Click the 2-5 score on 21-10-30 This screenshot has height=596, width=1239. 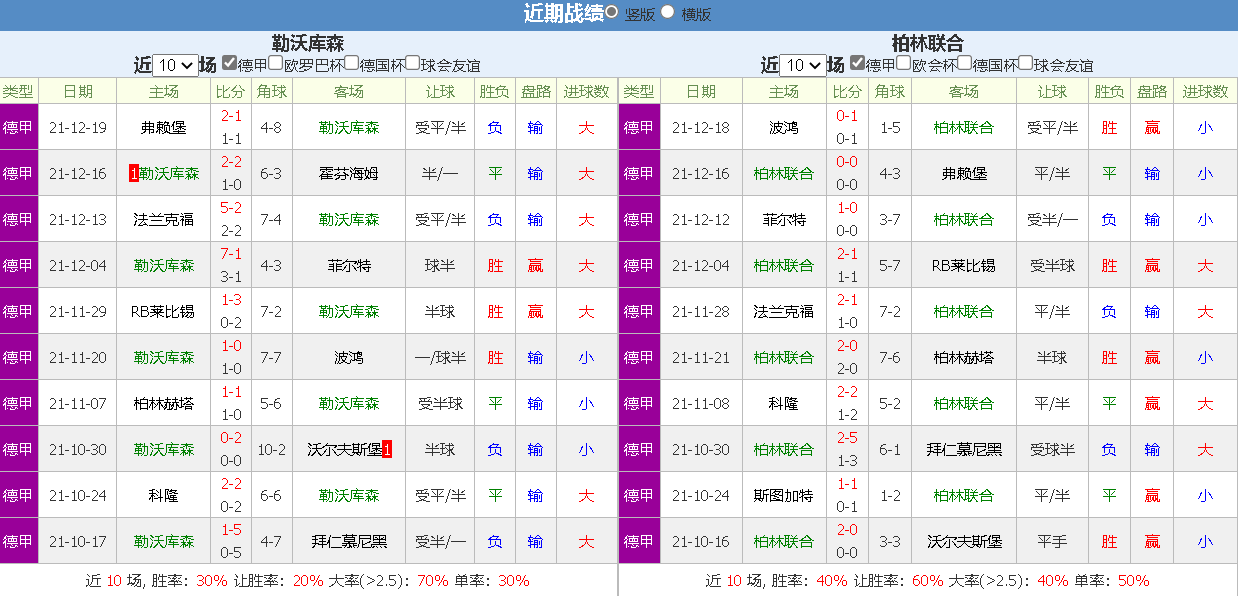tap(847, 438)
